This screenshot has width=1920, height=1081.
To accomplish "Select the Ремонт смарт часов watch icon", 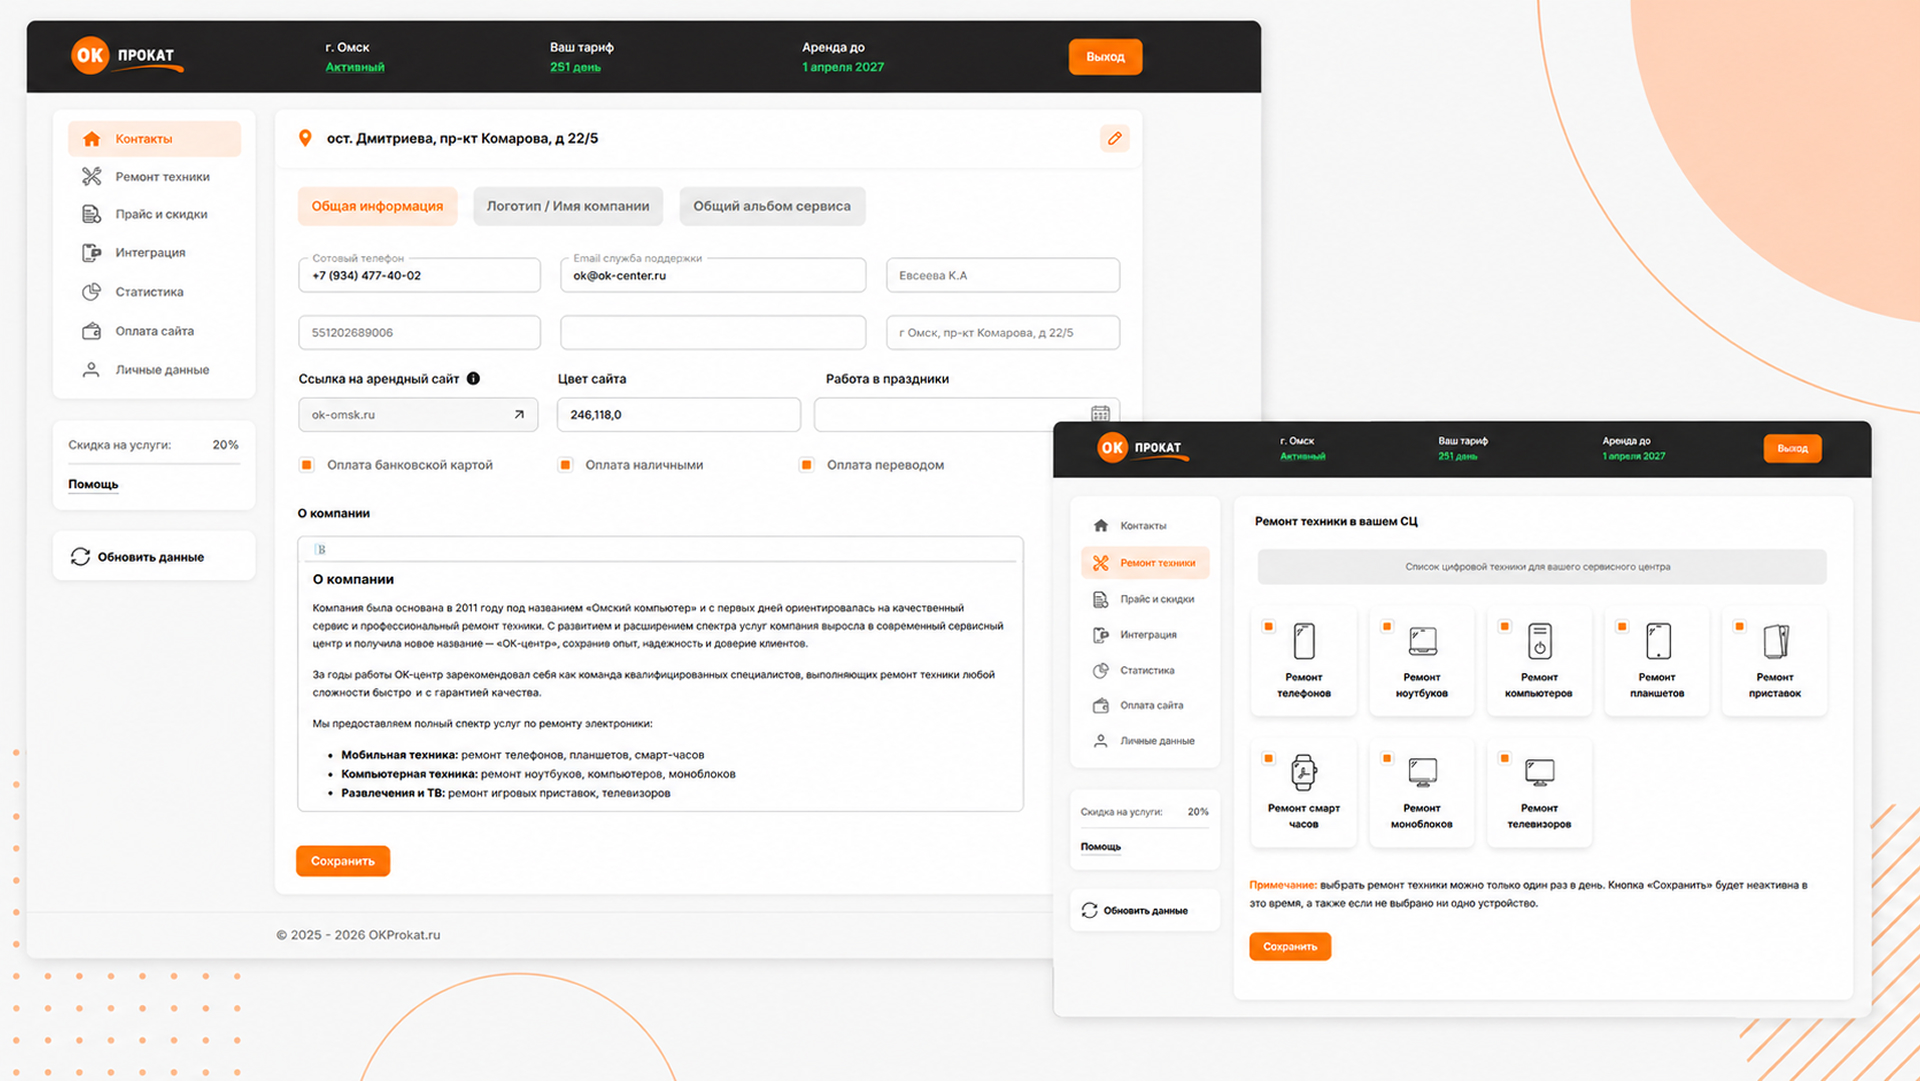I will (x=1304, y=772).
